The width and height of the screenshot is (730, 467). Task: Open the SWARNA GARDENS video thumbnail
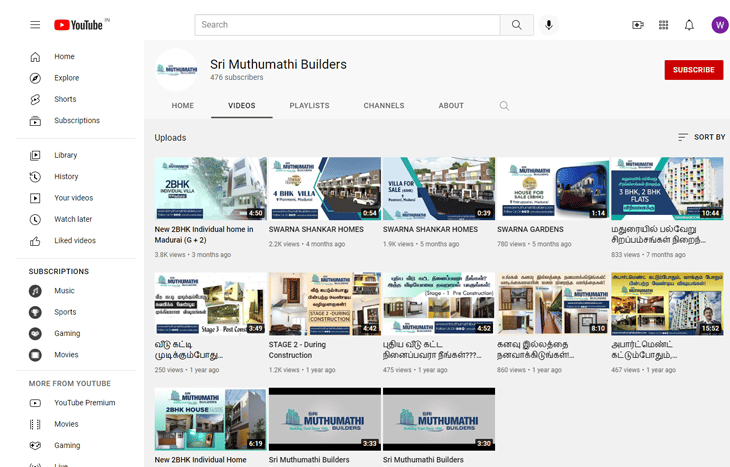[x=553, y=189]
